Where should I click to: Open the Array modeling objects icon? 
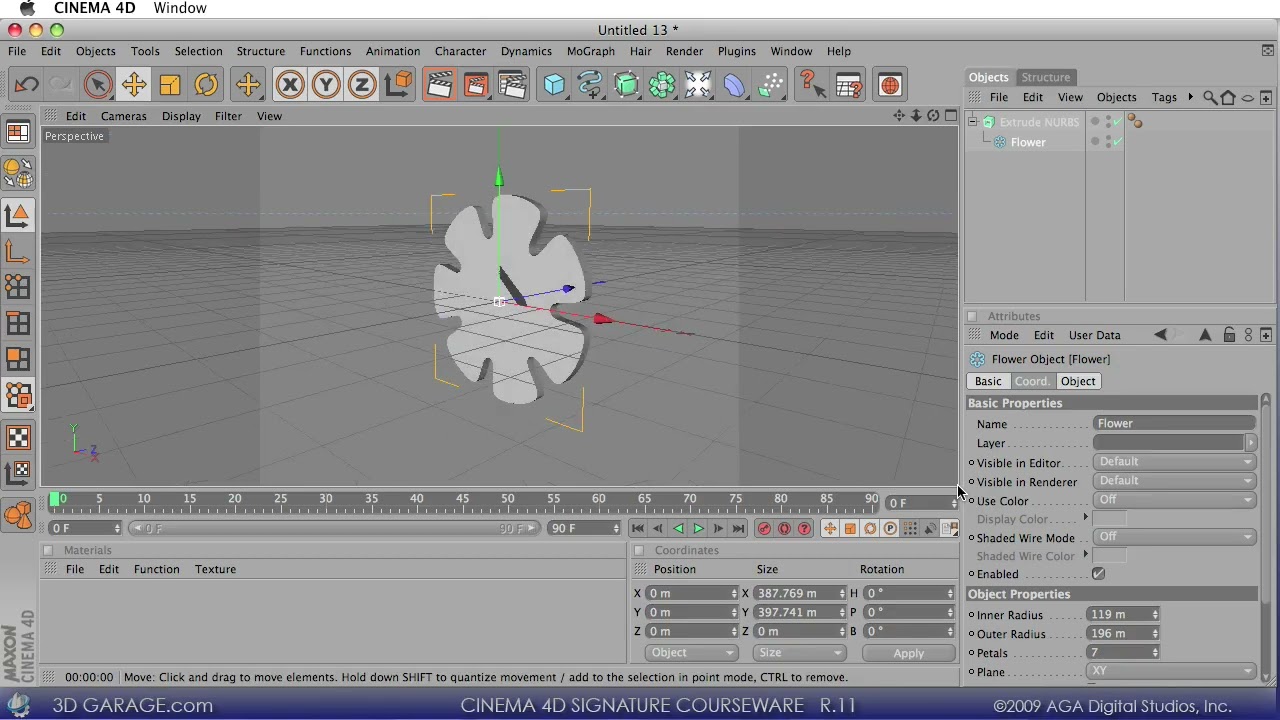click(662, 85)
